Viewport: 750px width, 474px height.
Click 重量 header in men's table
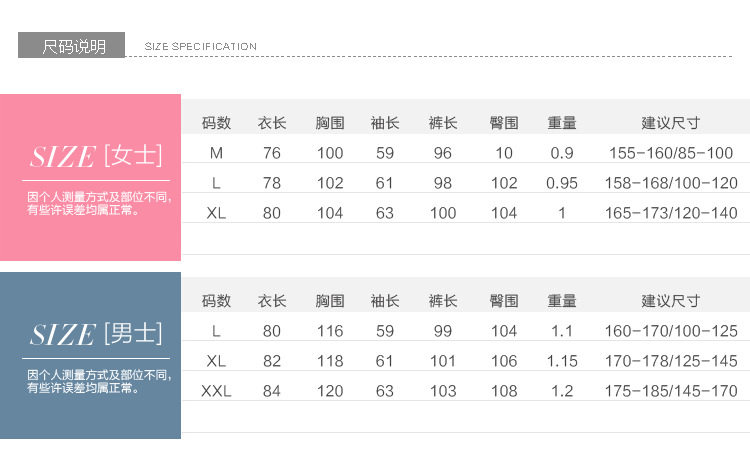point(562,301)
